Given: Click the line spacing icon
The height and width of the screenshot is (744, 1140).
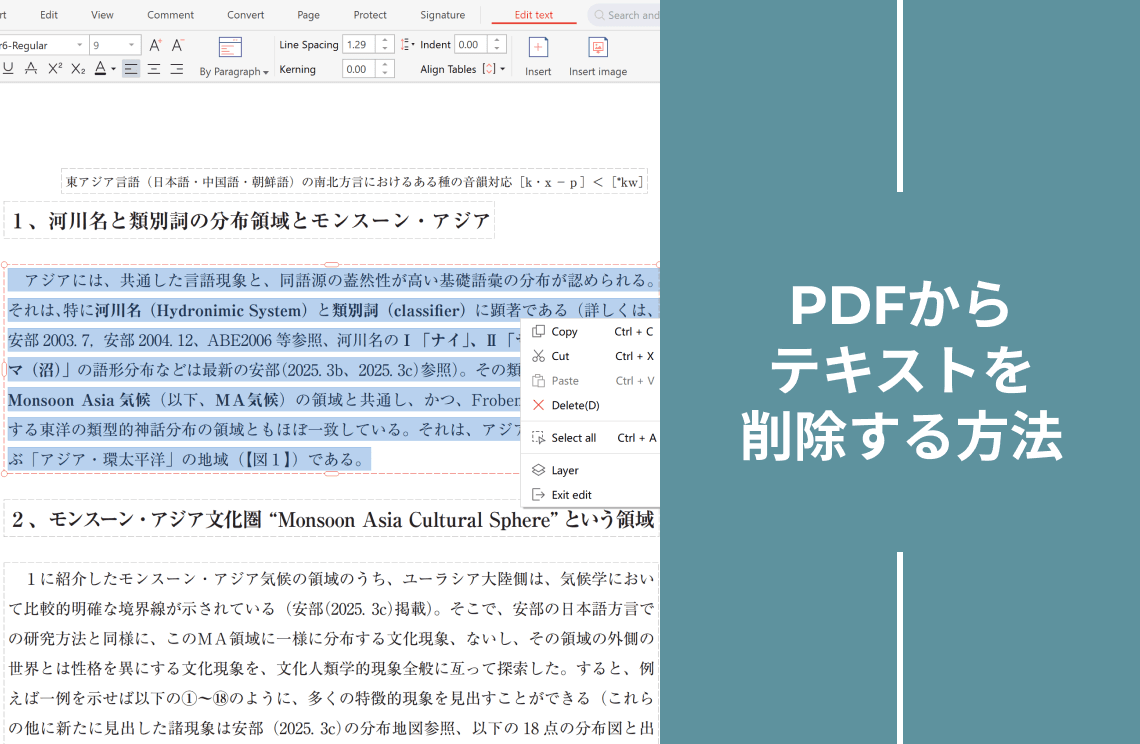Looking at the screenshot, I should pos(407,45).
